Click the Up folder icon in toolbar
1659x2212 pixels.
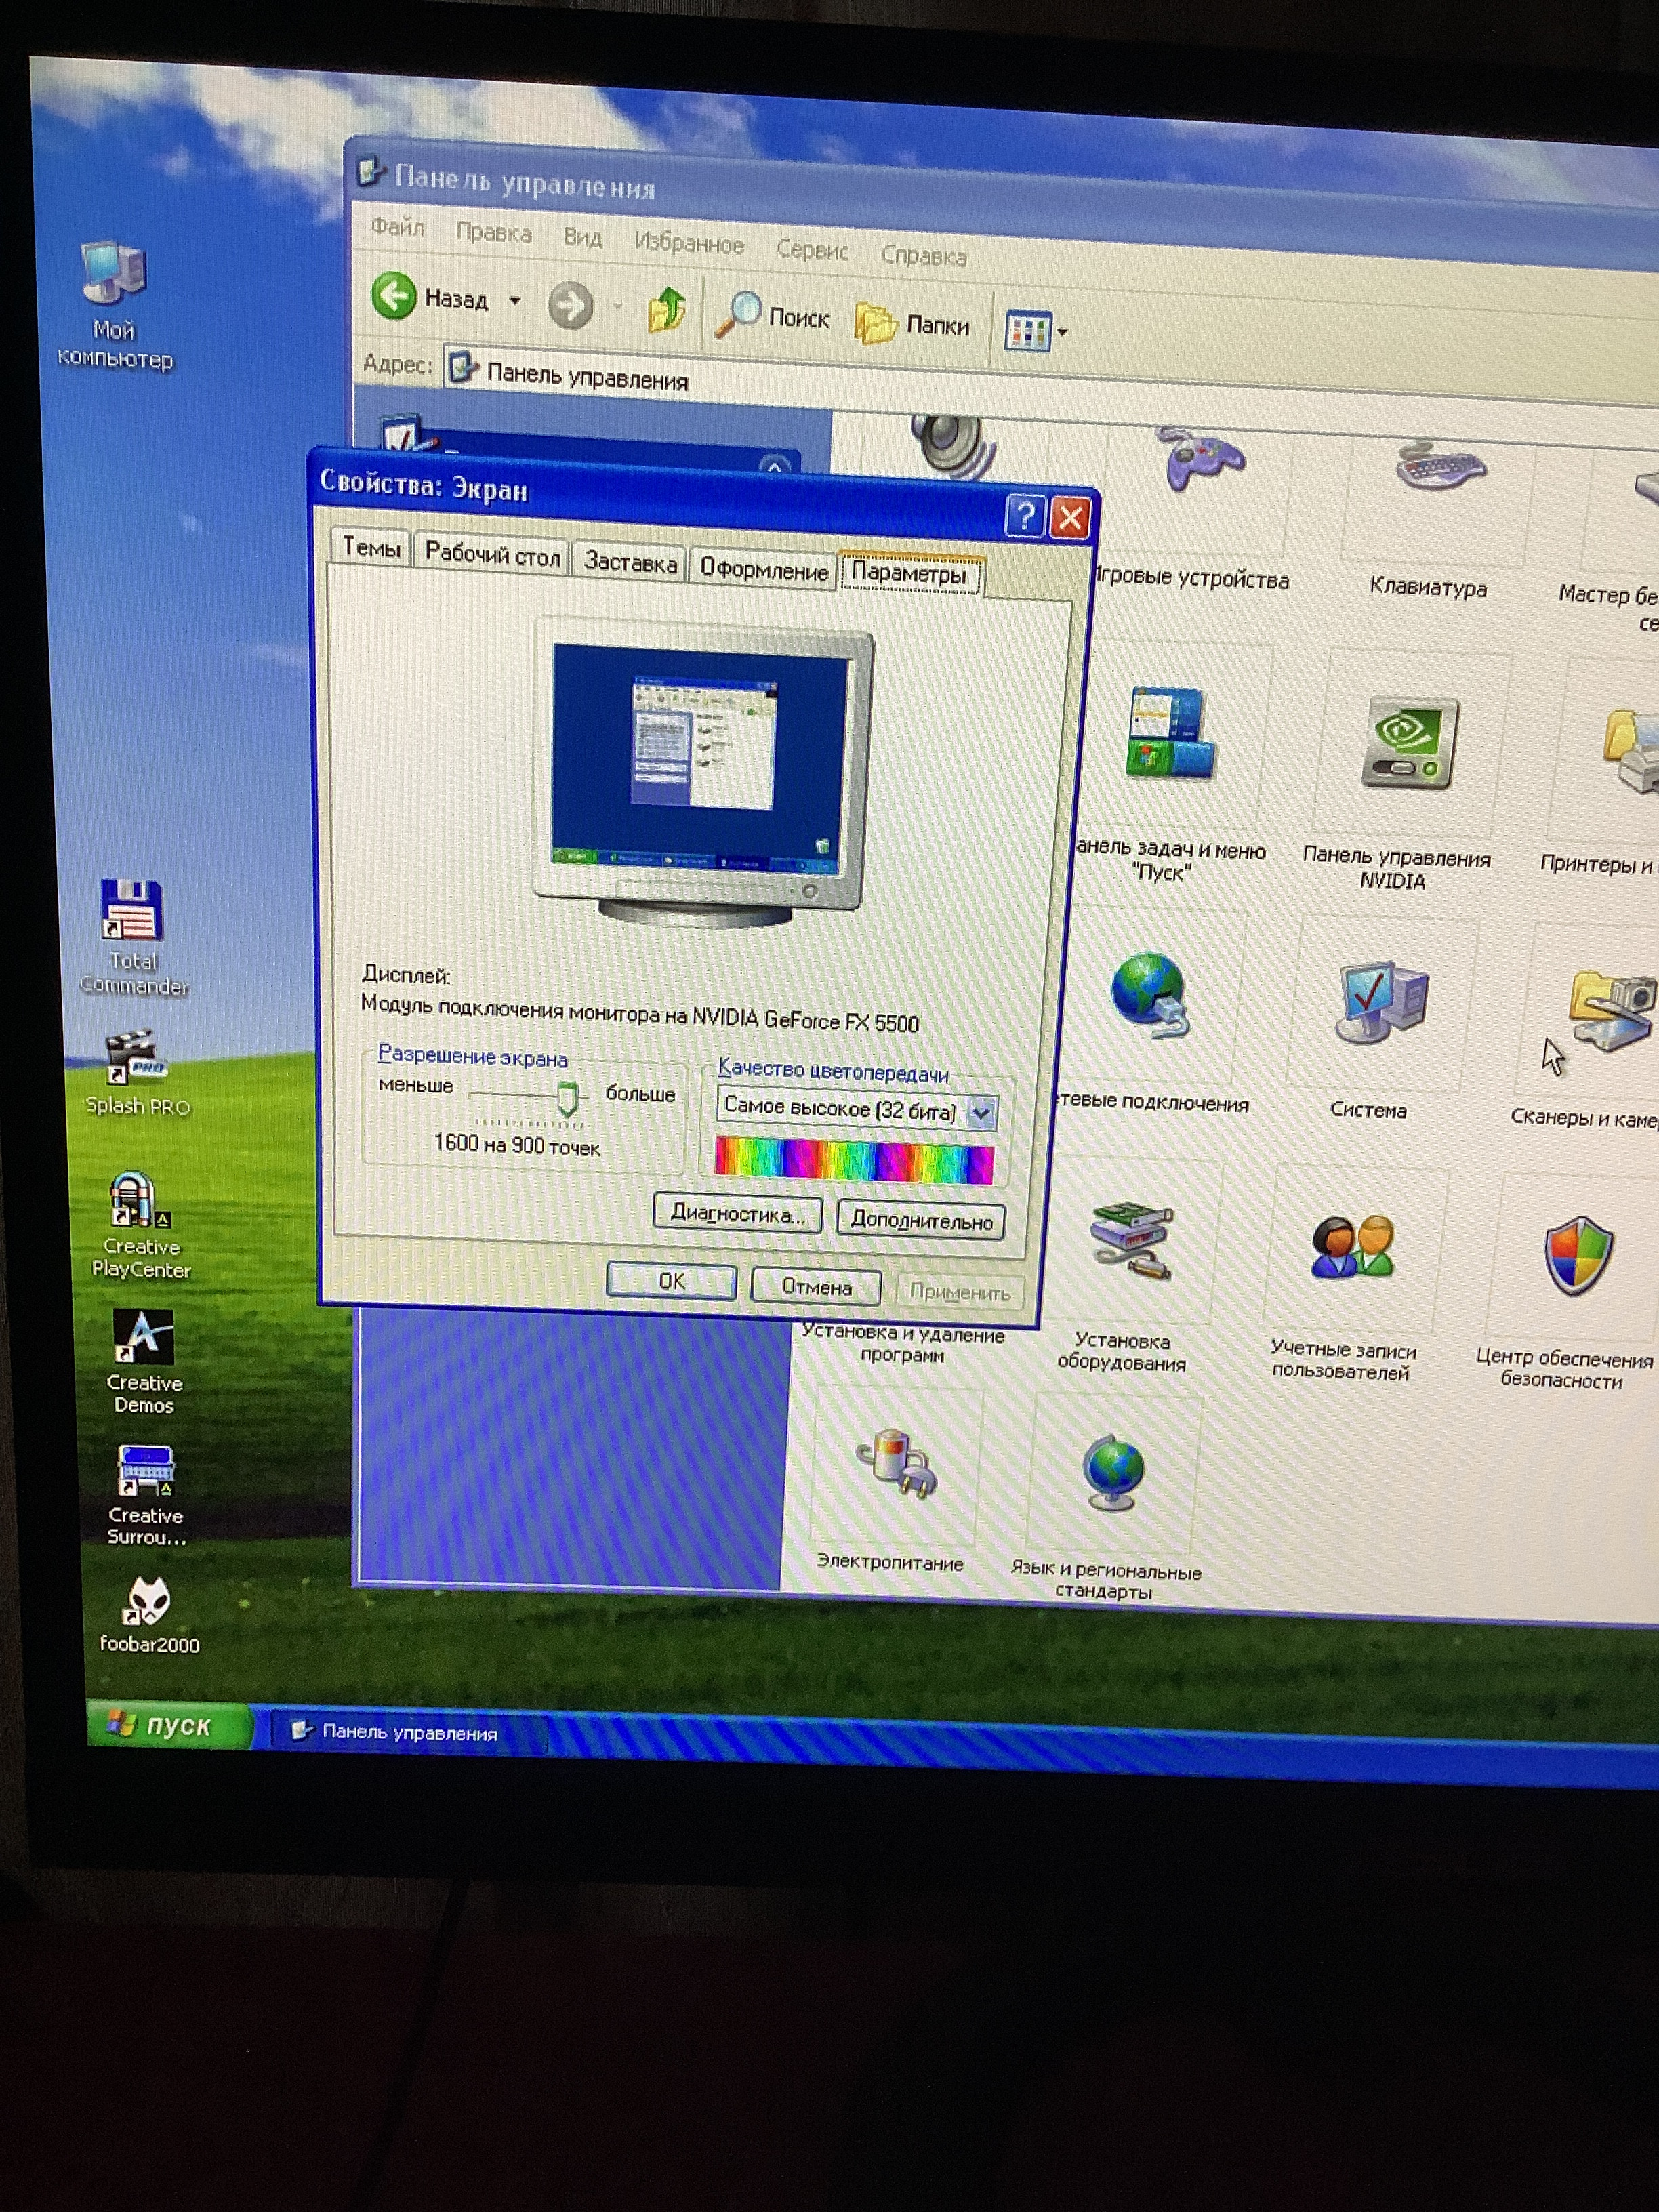coord(666,310)
